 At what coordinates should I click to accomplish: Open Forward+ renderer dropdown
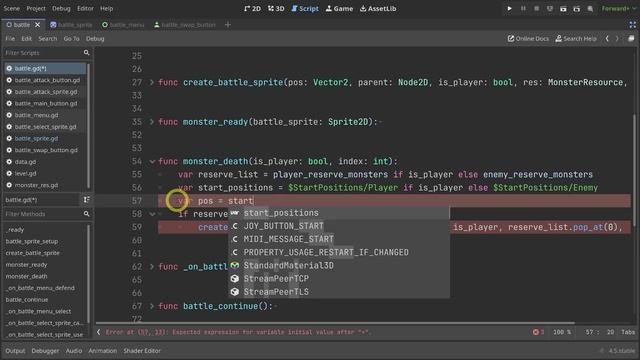(x=618, y=9)
